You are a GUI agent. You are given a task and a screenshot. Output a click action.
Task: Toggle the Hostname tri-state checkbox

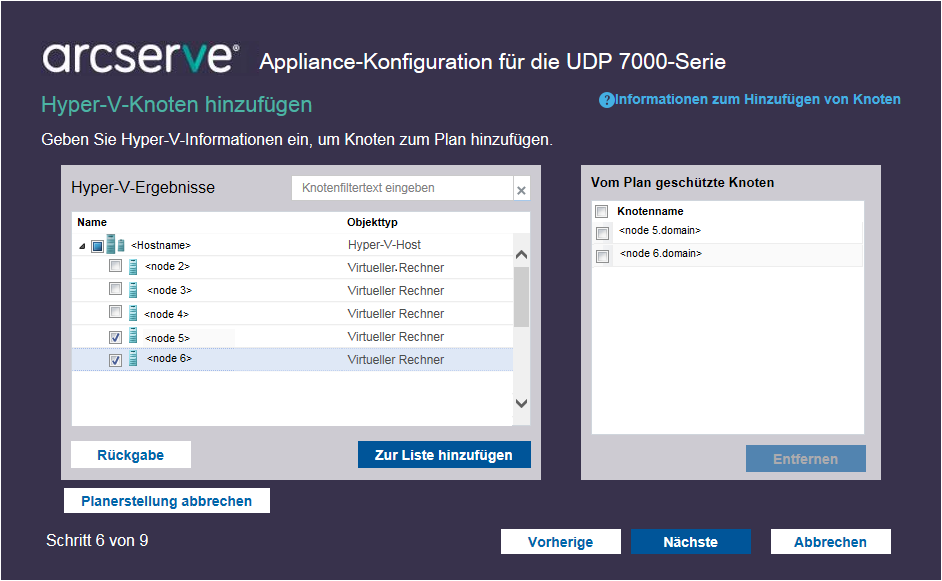tap(97, 246)
